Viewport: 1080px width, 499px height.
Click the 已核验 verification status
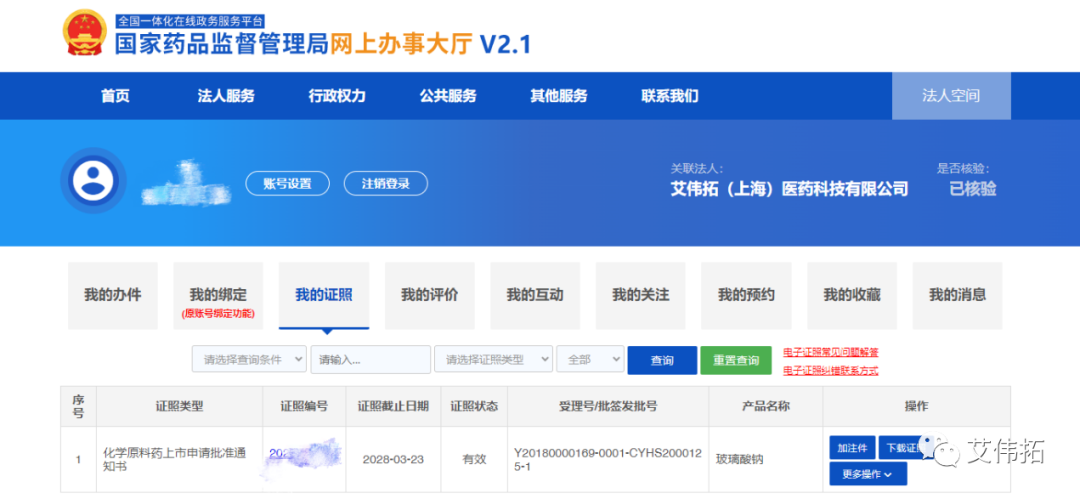[973, 189]
